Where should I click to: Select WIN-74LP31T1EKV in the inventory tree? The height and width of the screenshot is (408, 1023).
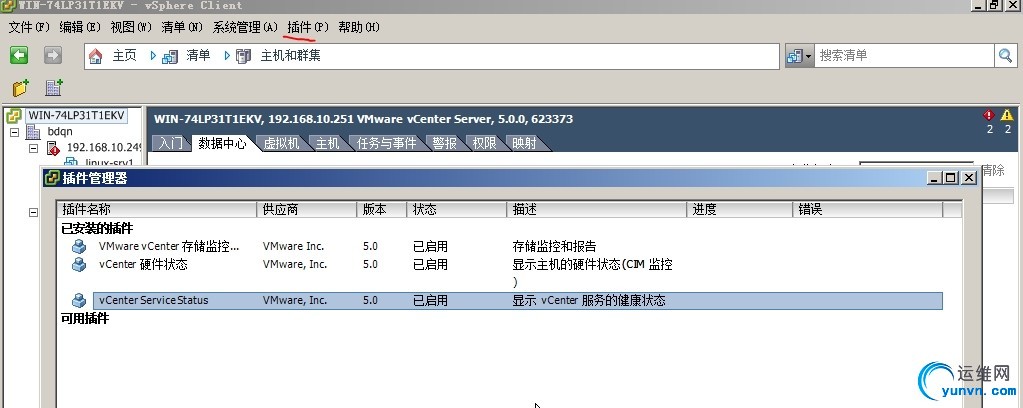pyautogui.click(x=76, y=116)
